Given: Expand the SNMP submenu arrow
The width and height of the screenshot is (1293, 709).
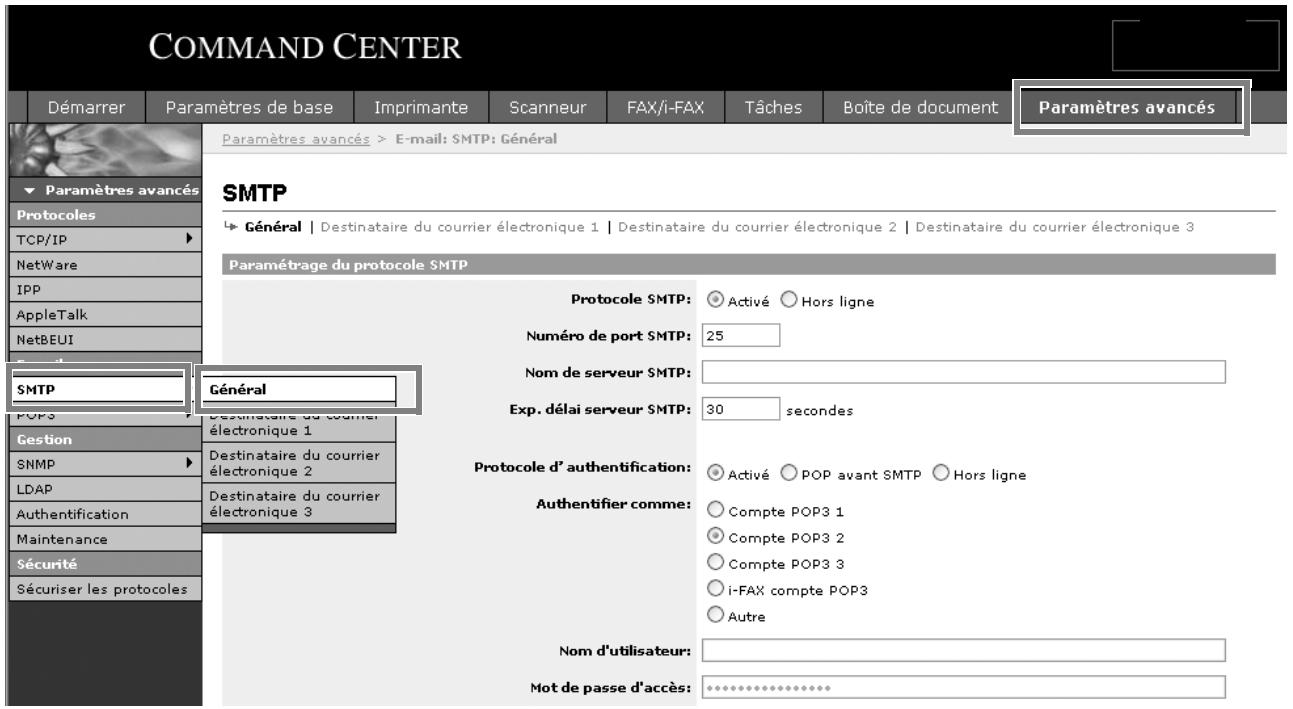Looking at the screenshot, I should 186,461.
